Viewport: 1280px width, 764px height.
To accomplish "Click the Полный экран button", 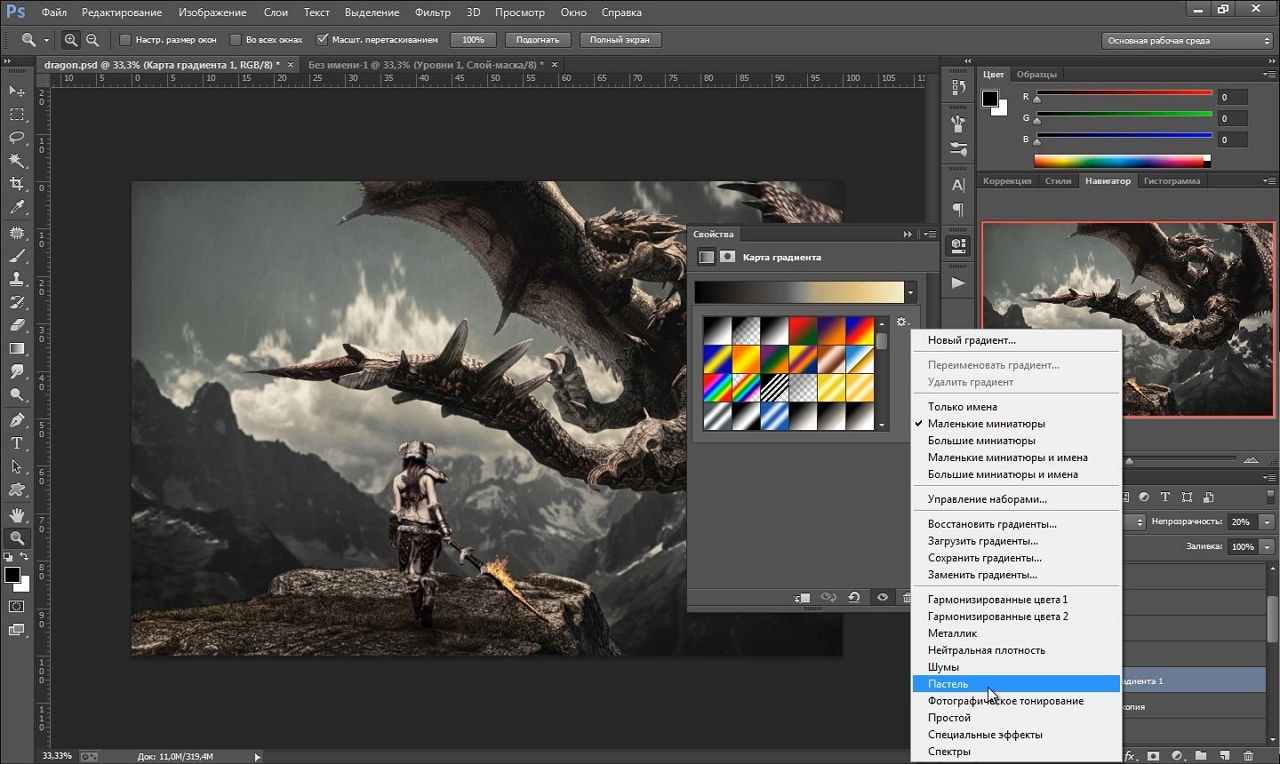I will pyautogui.click(x=620, y=40).
